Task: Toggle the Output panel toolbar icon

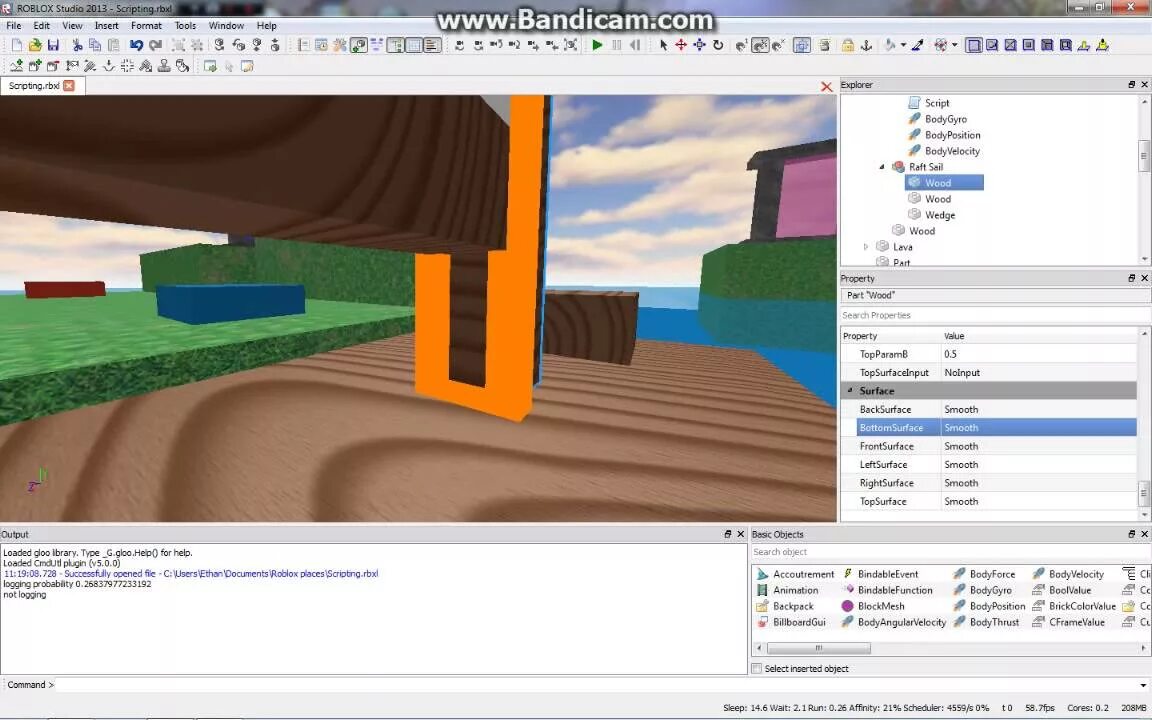Action: click(432, 45)
